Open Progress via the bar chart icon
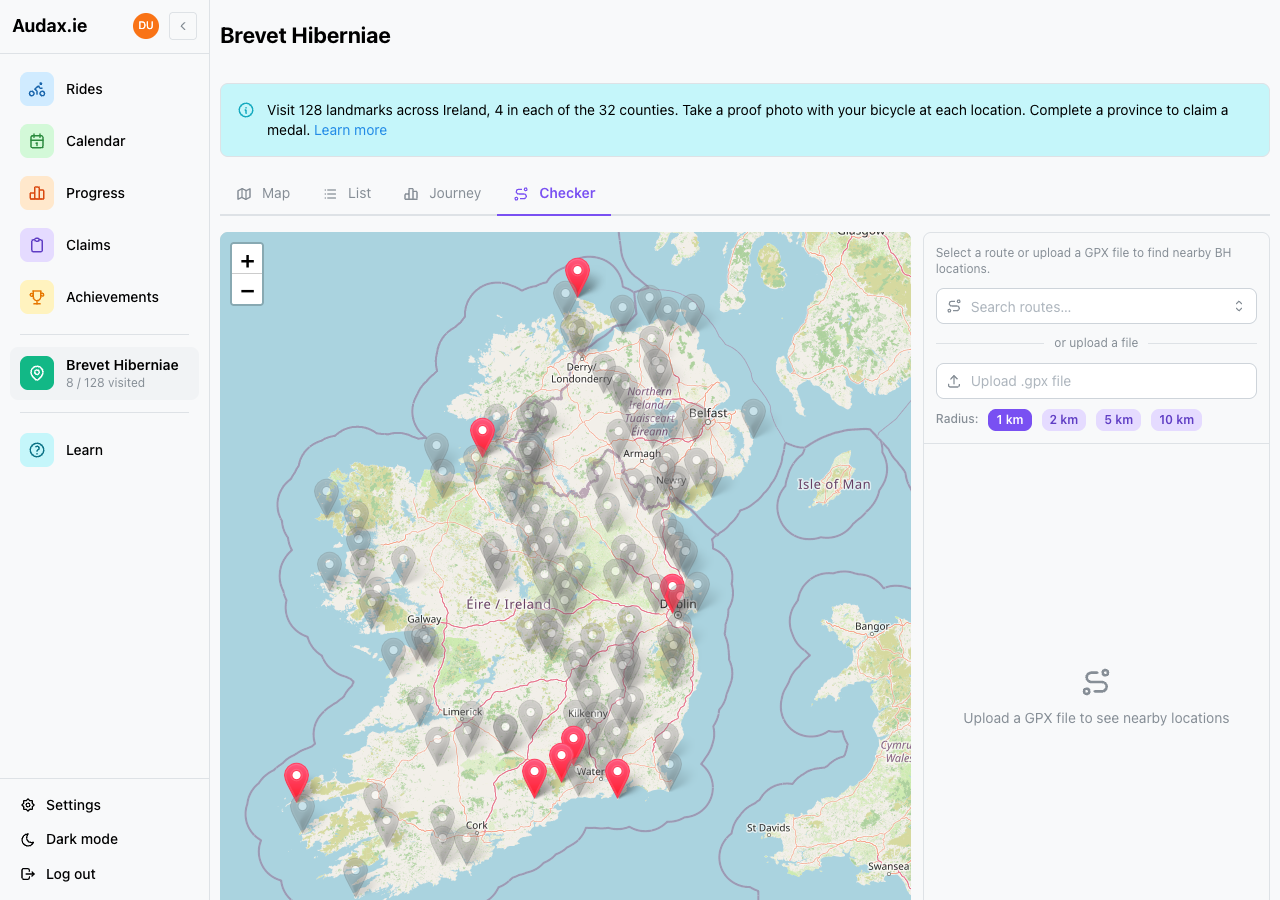 (x=37, y=193)
